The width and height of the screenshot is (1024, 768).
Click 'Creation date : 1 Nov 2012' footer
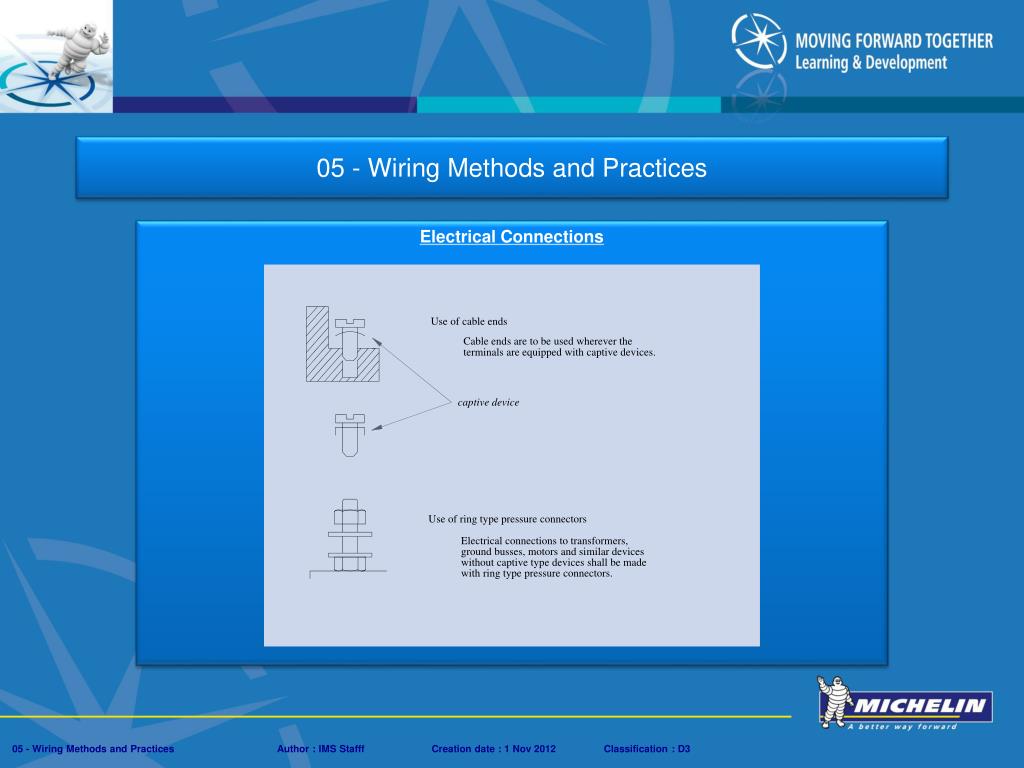coord(494,748)
